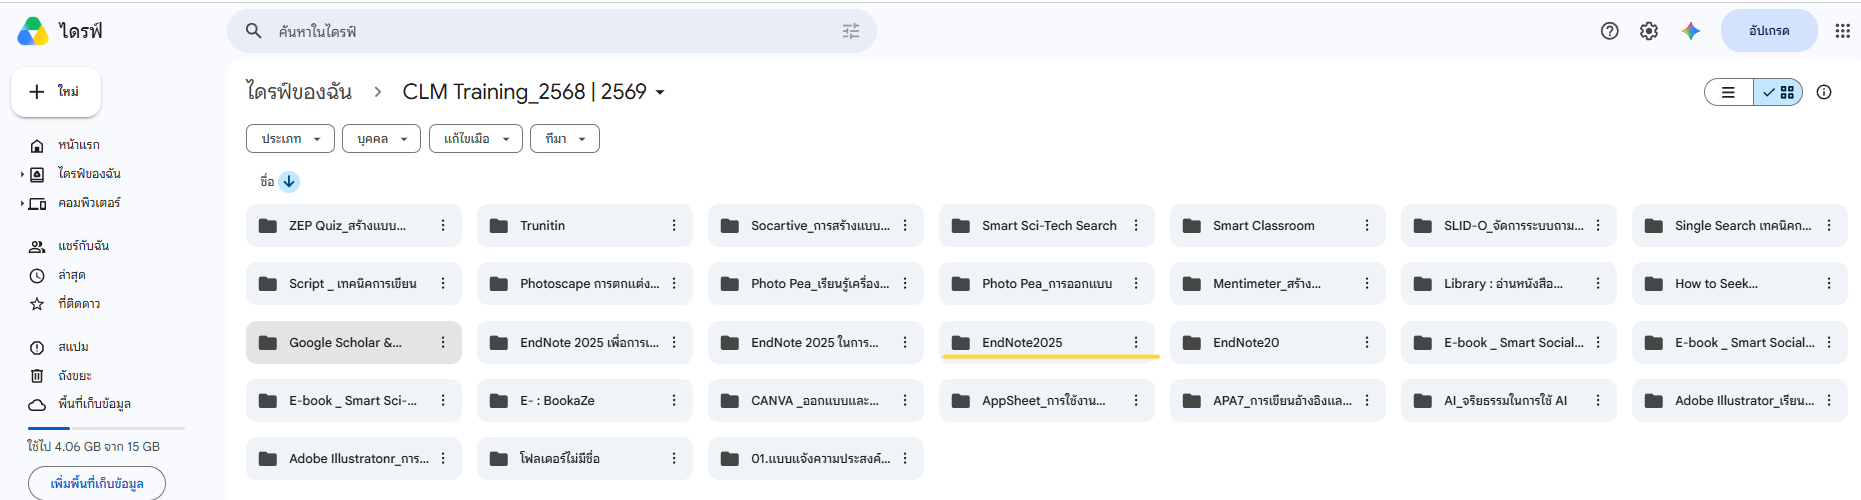Select the Script _ เทคนิคการเขียน folder

(x=354, y=283)
